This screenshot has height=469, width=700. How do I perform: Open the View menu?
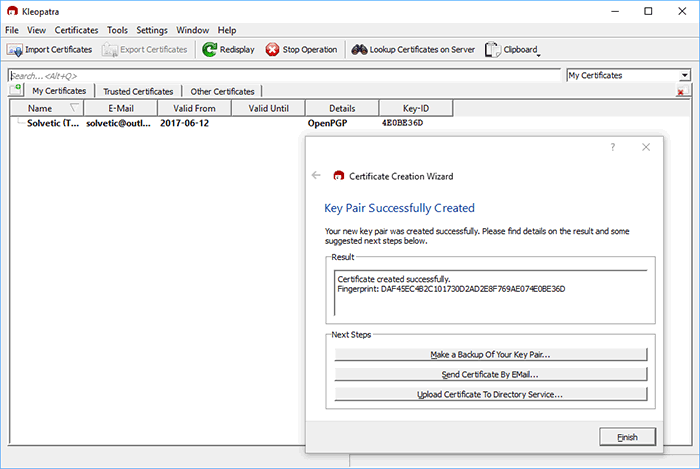[36, 30]
